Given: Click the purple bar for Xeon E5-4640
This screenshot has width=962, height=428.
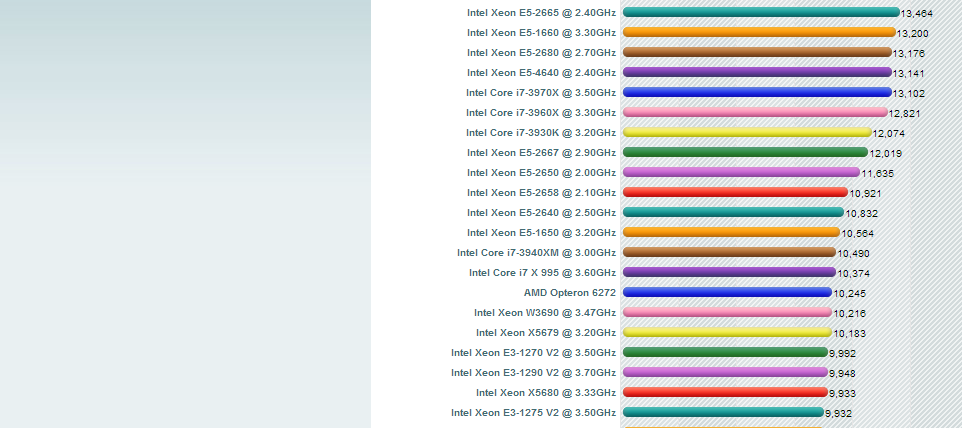Looking at the screenshot, I should 756,72.
